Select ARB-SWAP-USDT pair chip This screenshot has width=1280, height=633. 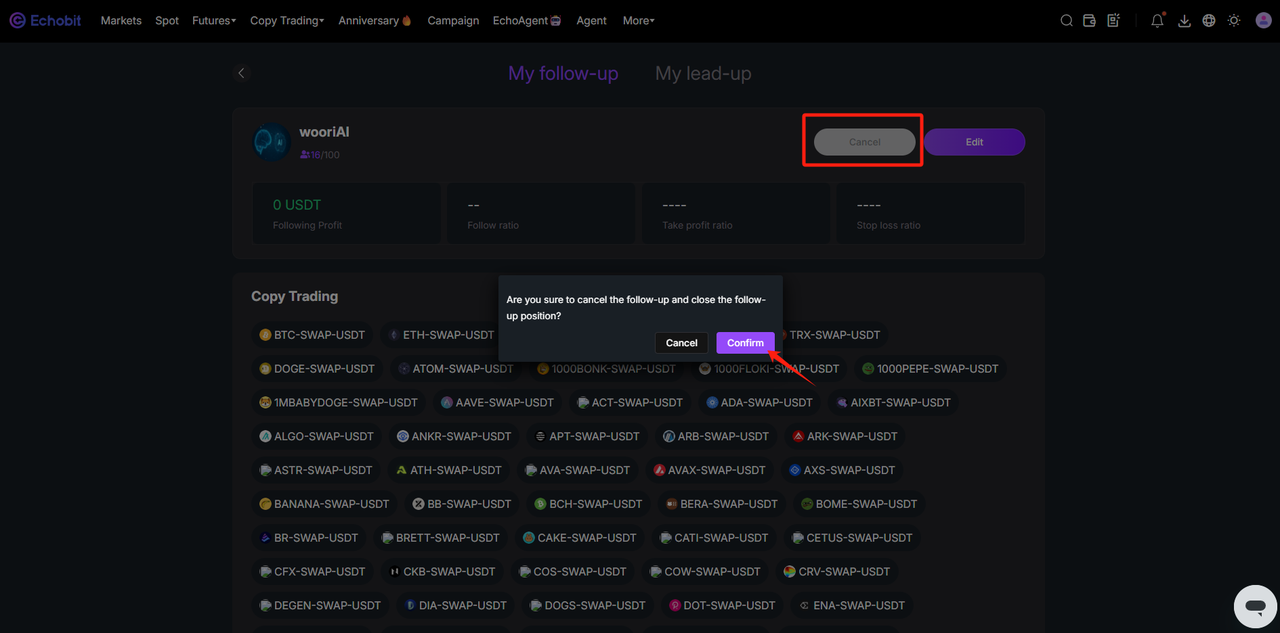point(716,436)
